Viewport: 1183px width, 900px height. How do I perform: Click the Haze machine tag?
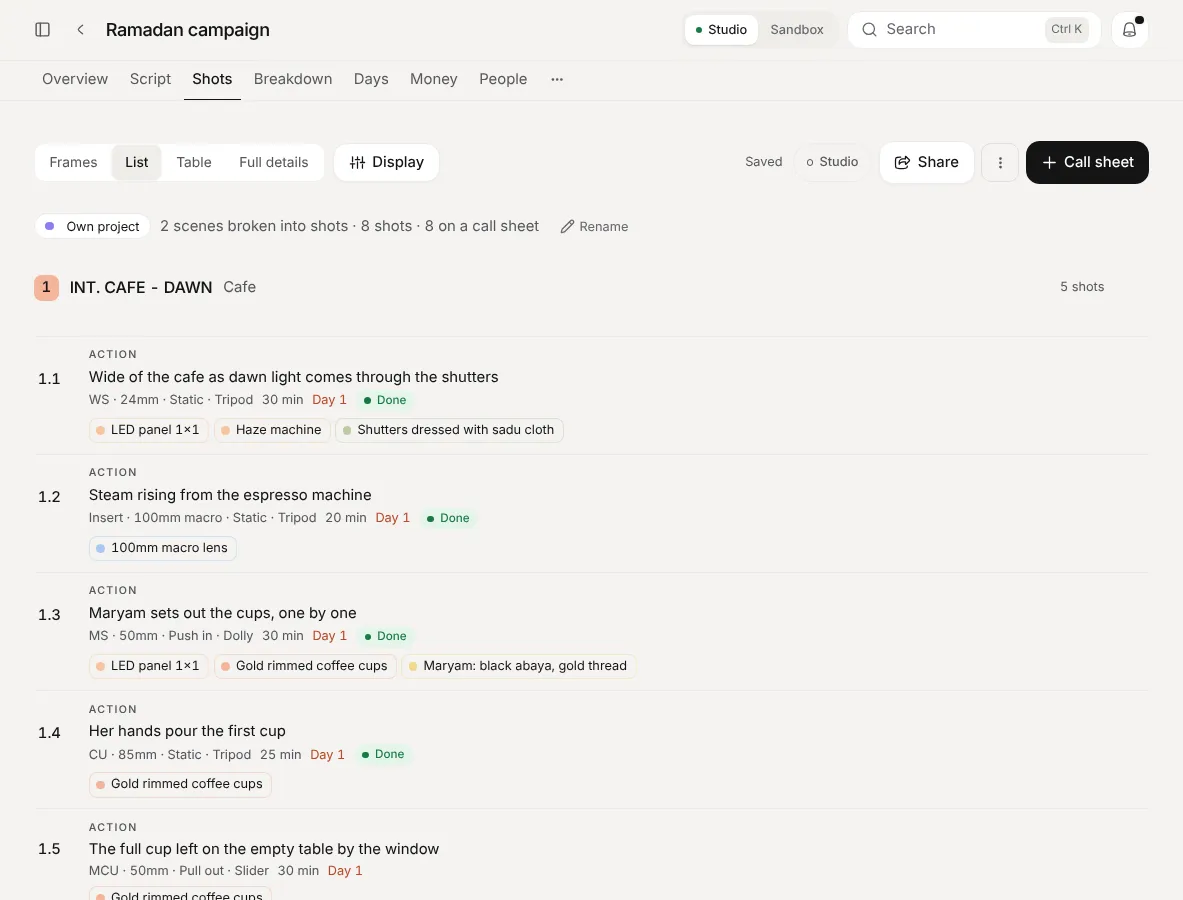click(x=272, y=430)
